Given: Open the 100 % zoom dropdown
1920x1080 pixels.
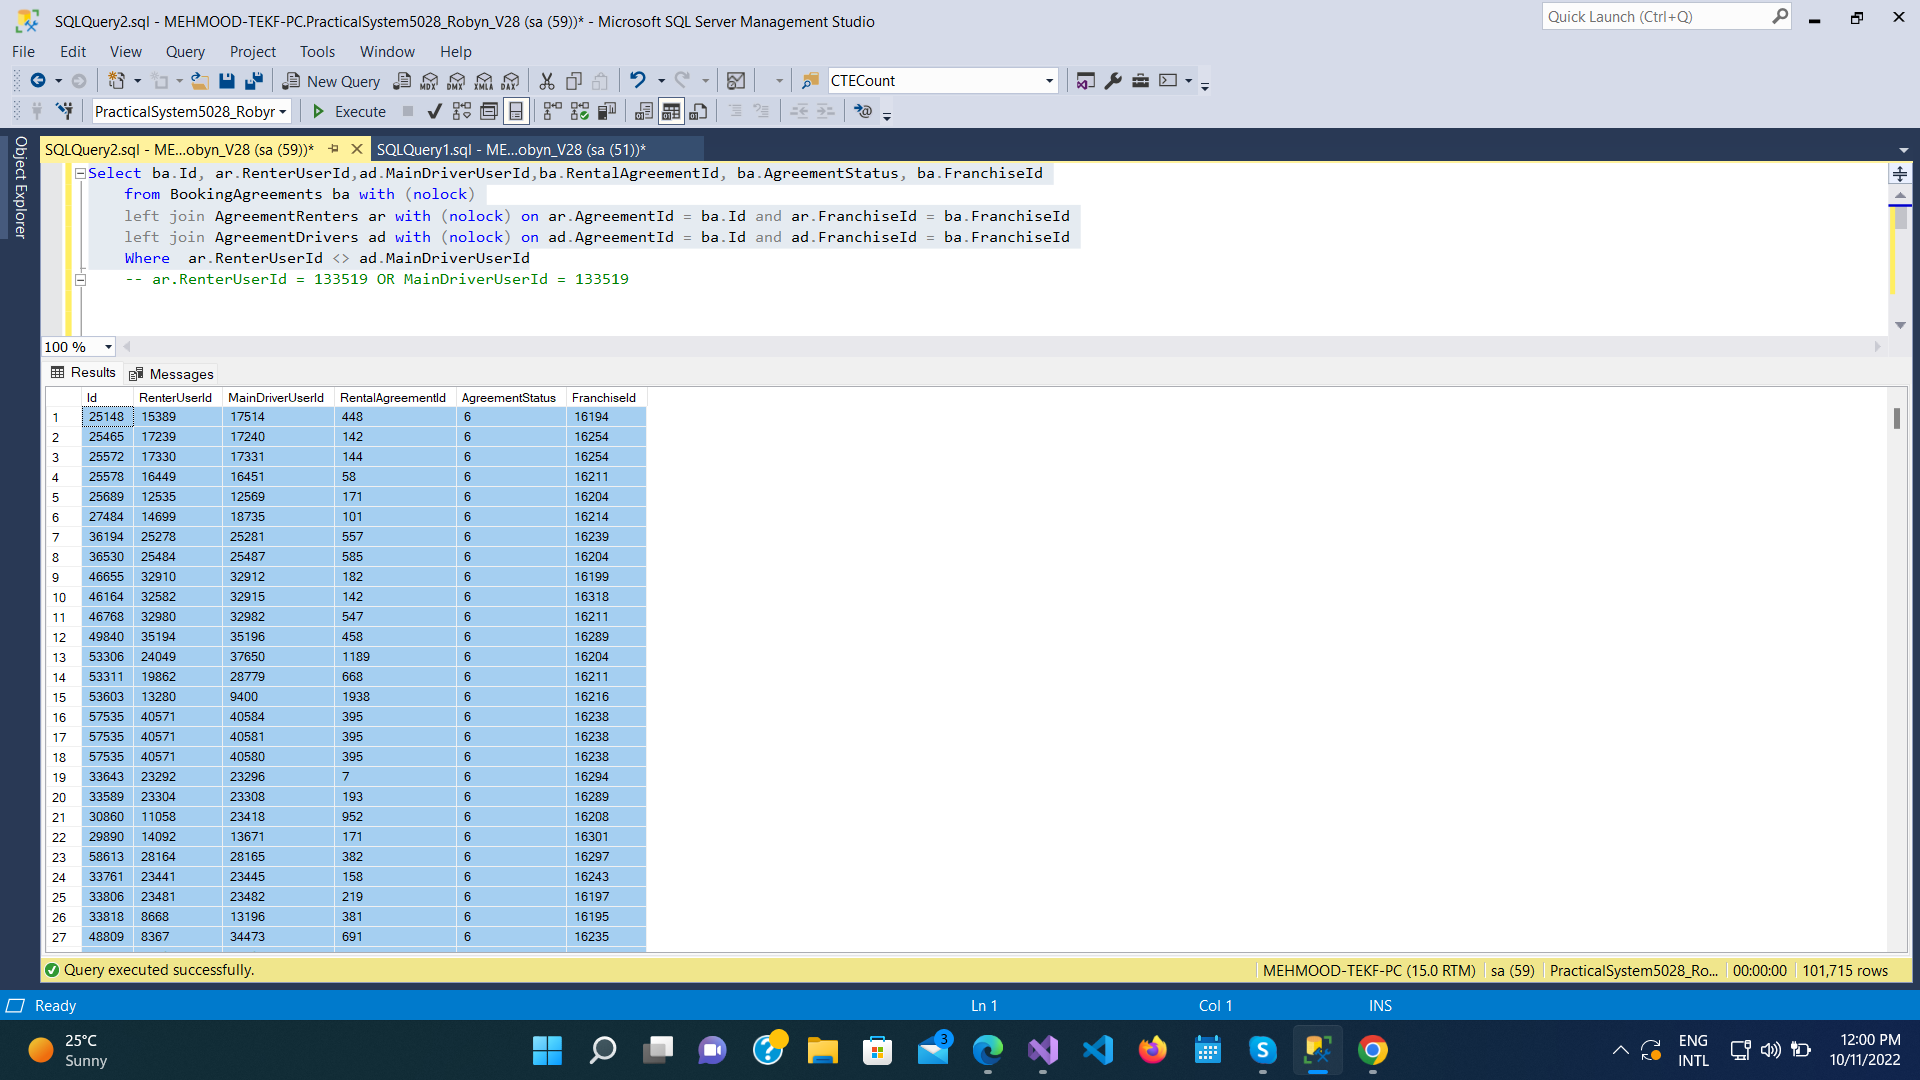Looking at the screenshot, I should point(108,347).
